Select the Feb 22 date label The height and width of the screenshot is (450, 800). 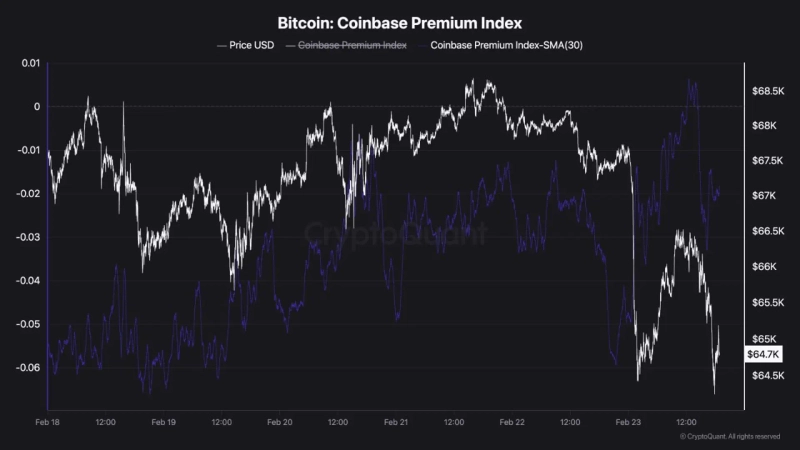(x=512, y=423)
